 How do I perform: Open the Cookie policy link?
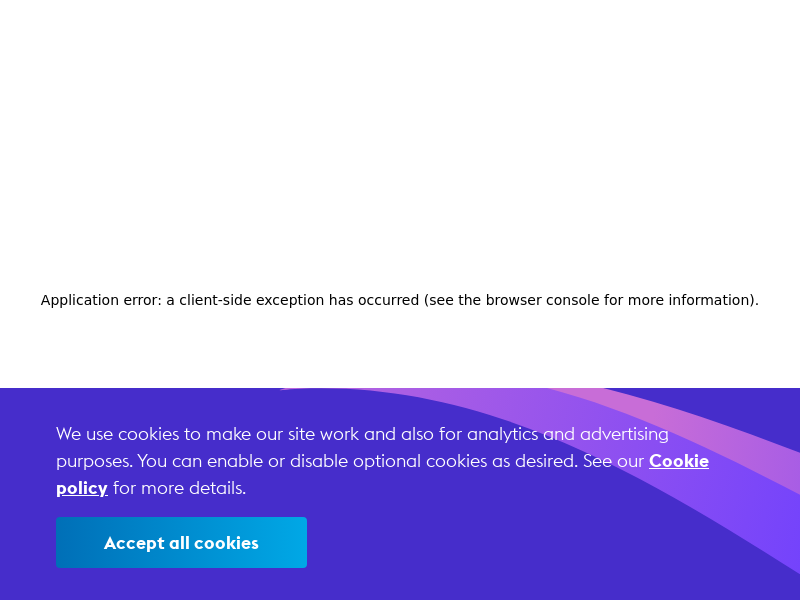(x=678, y=461)
